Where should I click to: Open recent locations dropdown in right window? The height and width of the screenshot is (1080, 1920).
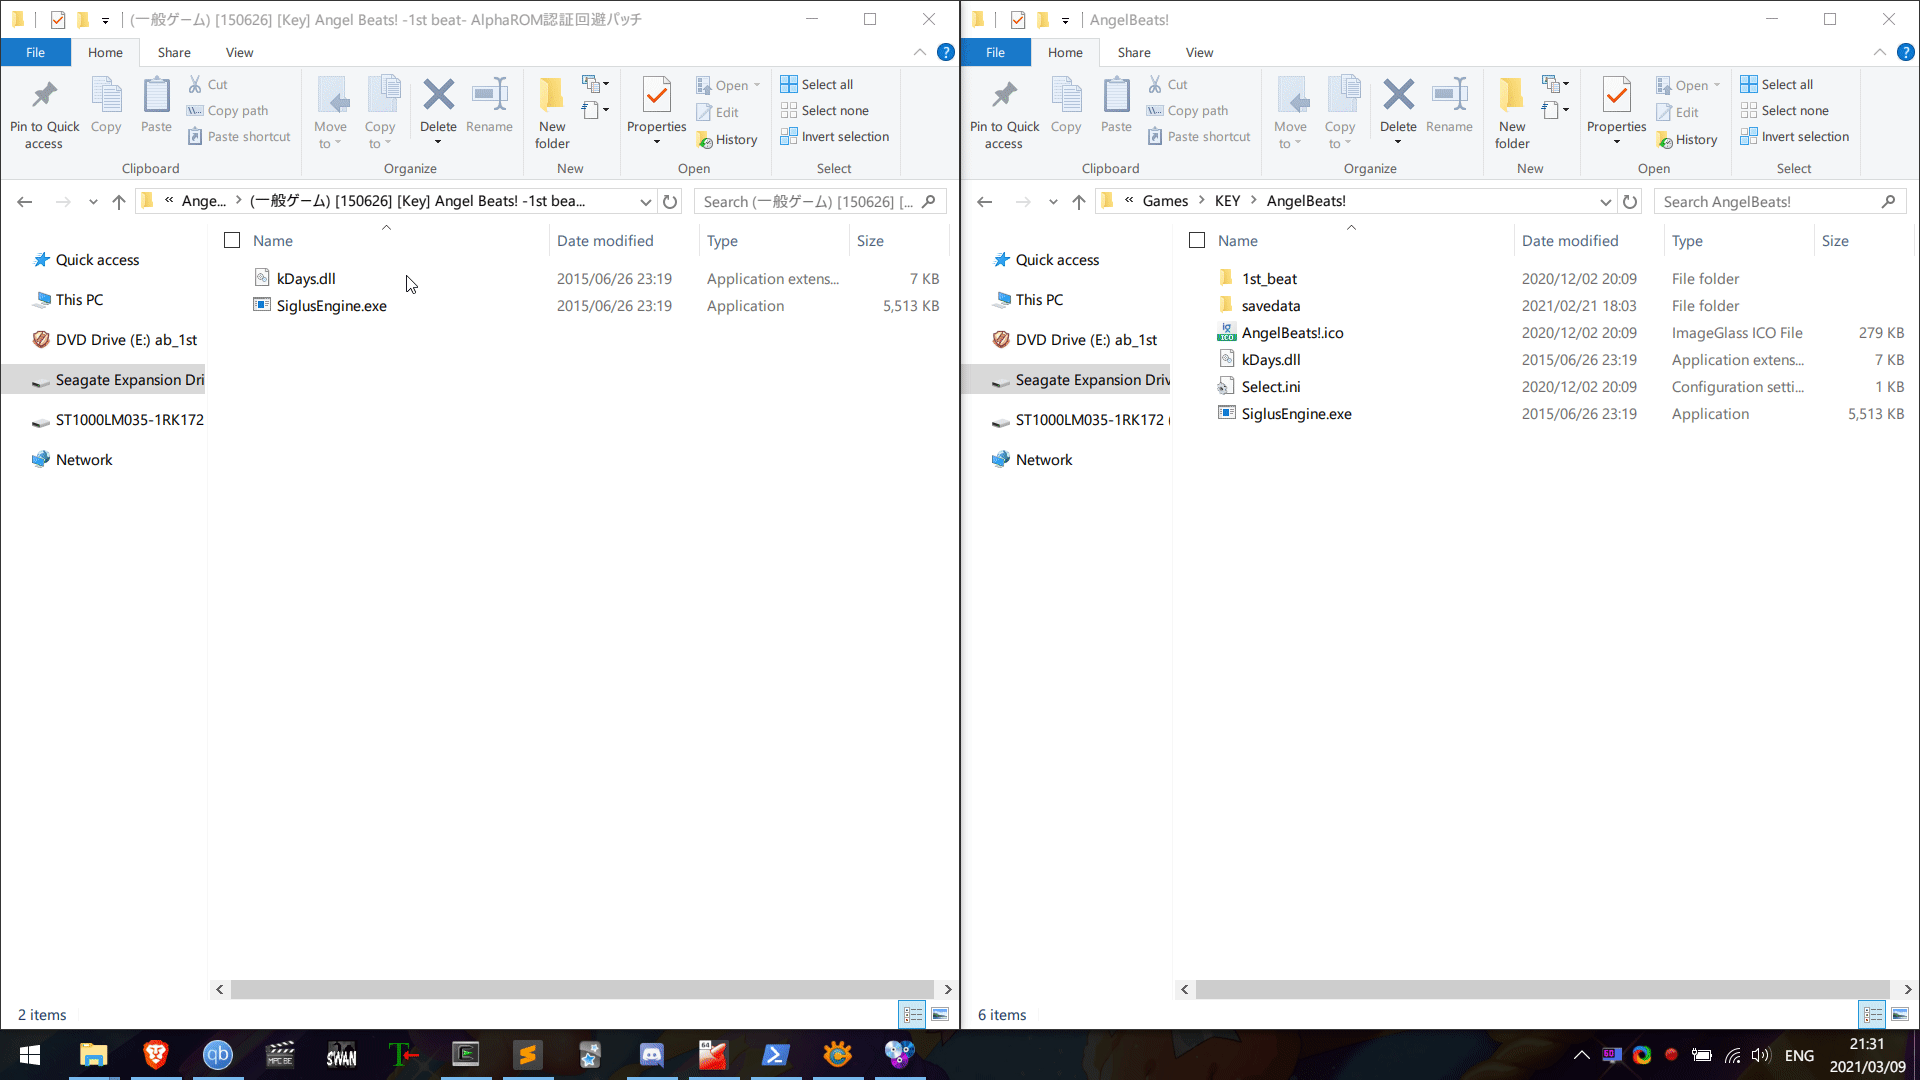pyautogui.click(x=1053, y=202)
